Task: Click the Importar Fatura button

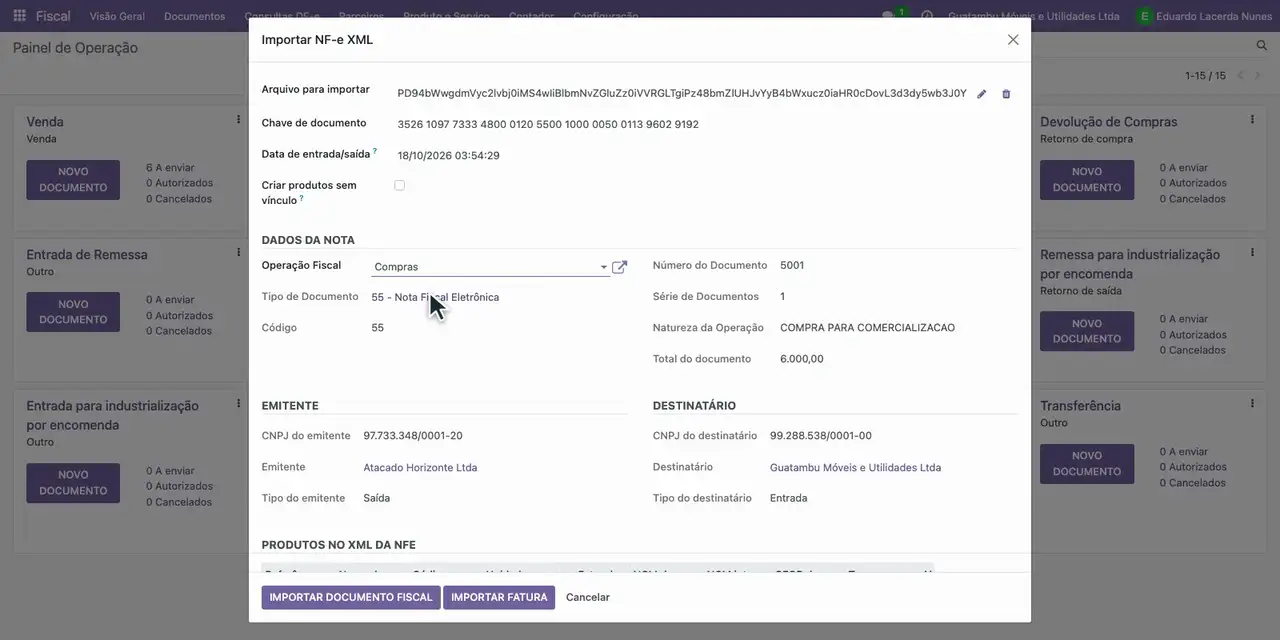Action: click(499, 597)
